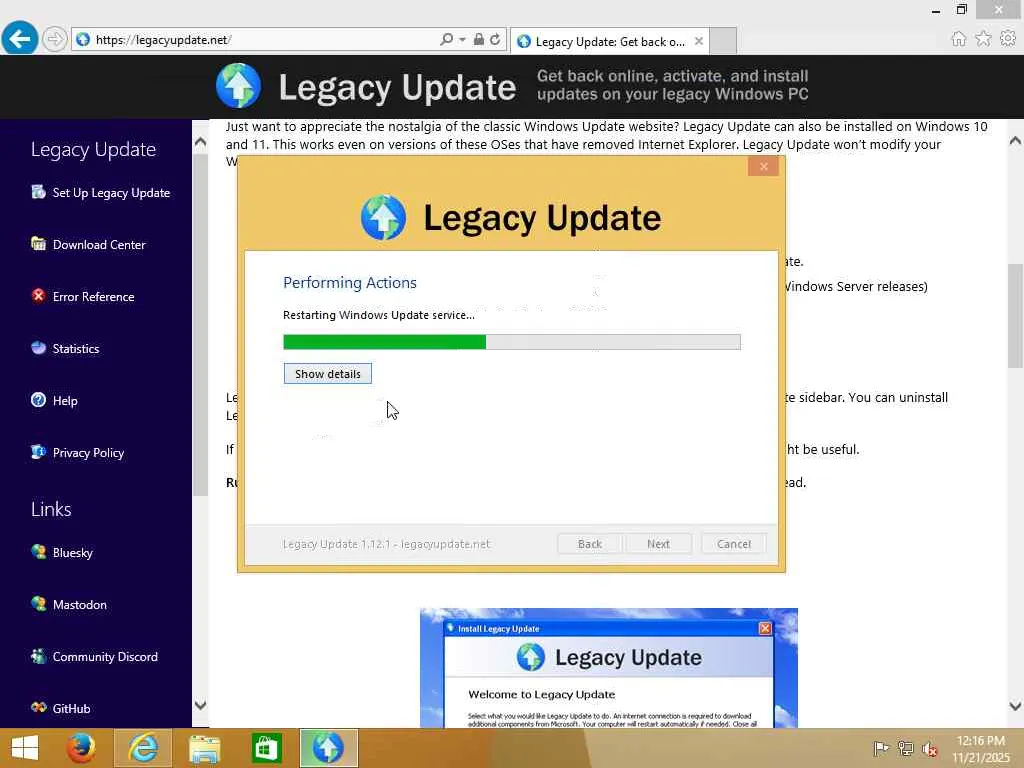Click the page scrollbar up arrow

(x=1015, y=140)
